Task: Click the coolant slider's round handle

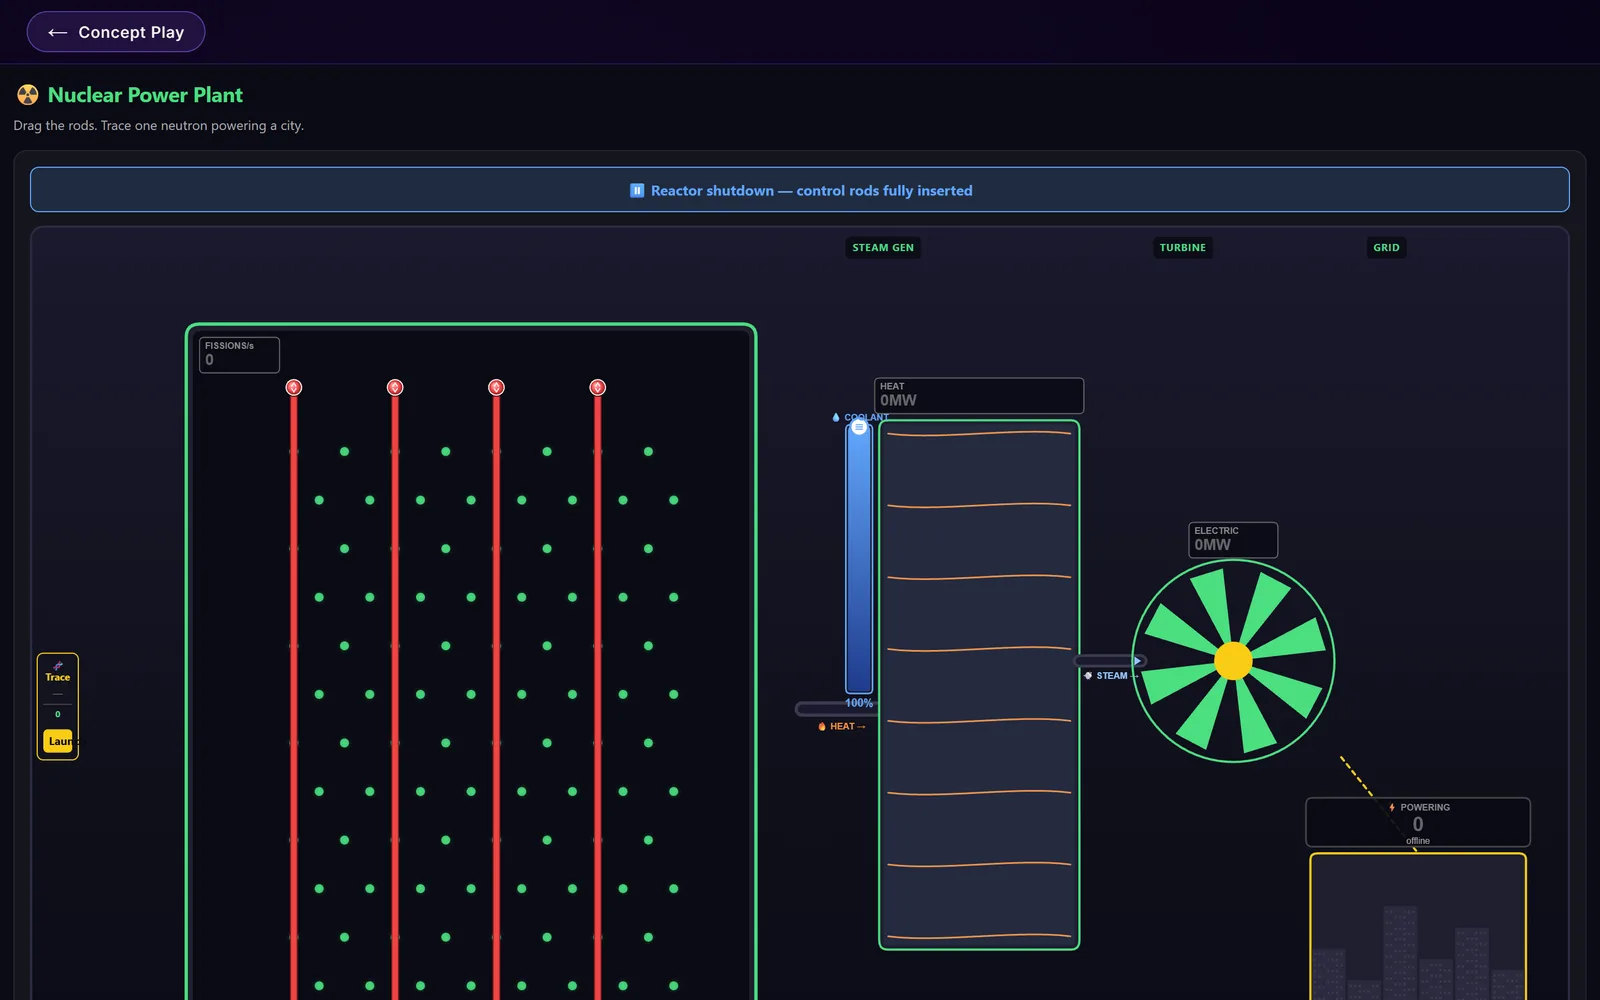Action: [859, 427]
